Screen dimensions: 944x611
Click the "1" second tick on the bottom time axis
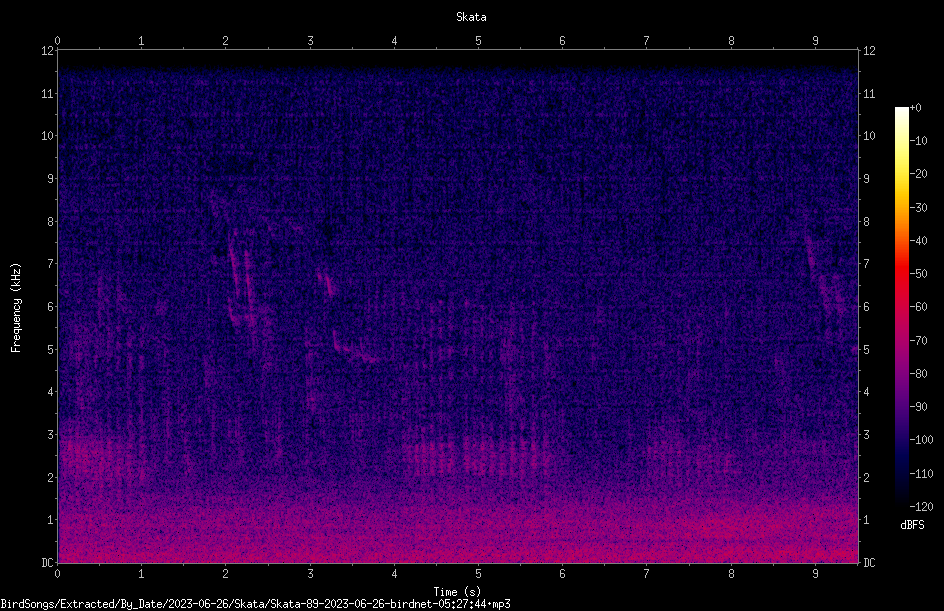pos(141,574)
